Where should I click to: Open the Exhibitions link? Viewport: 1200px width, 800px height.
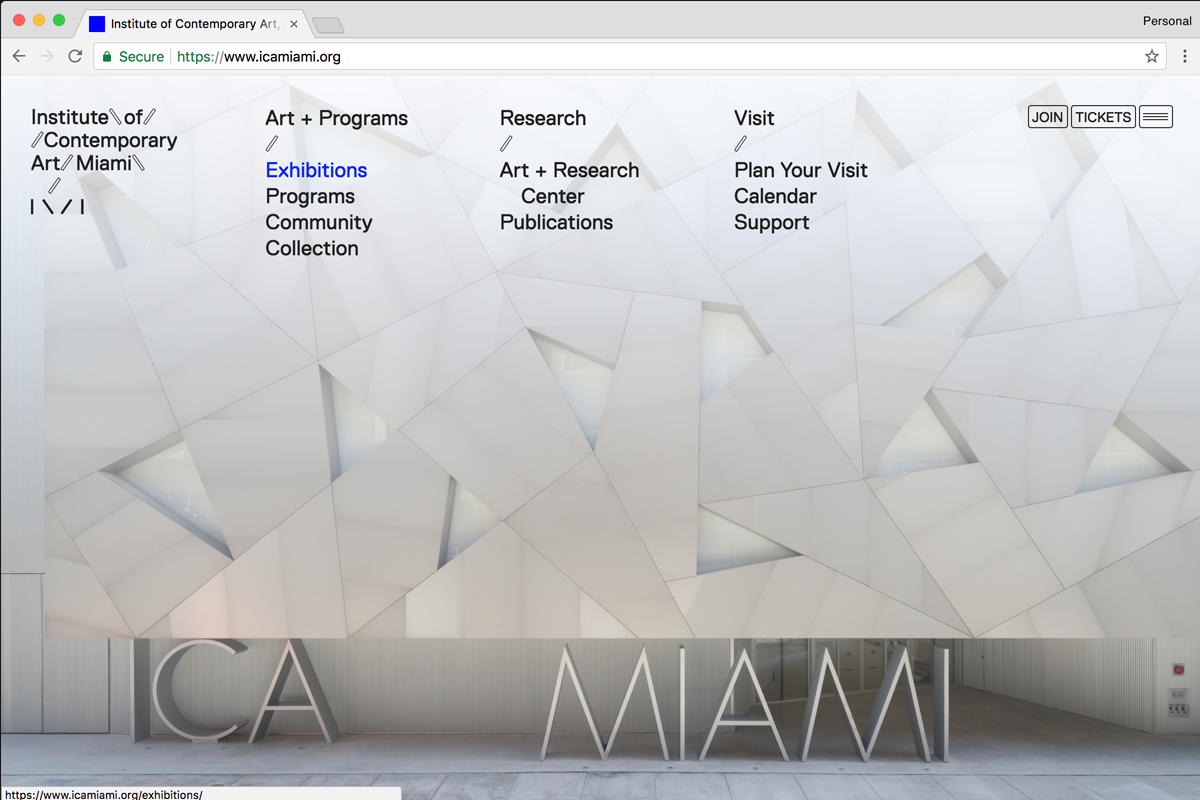(x=316, y=170)
